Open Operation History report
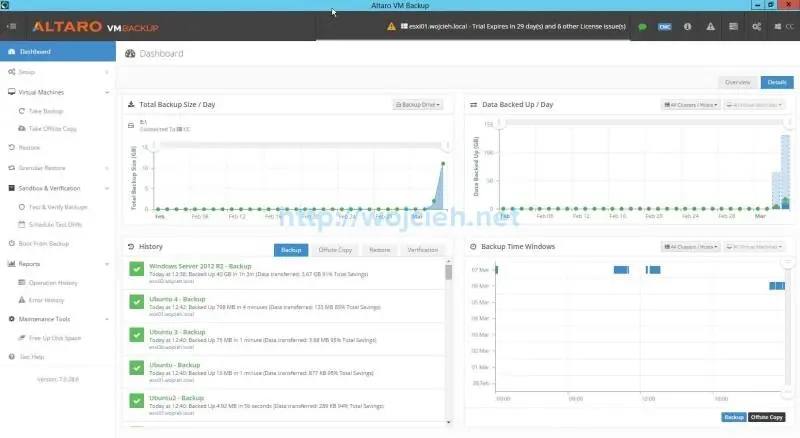 (48, 282)
